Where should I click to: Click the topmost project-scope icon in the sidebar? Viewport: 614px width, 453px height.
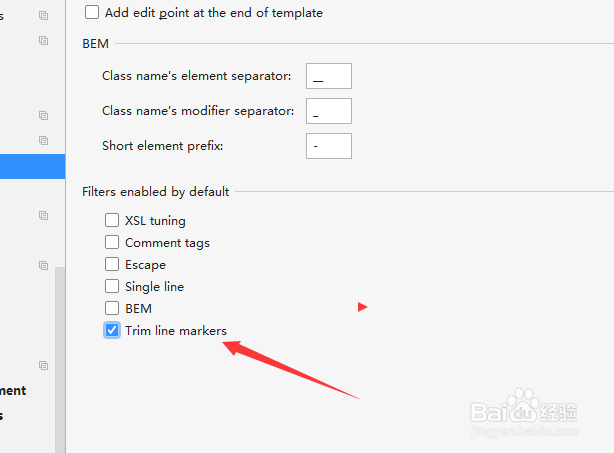[43, 16]
